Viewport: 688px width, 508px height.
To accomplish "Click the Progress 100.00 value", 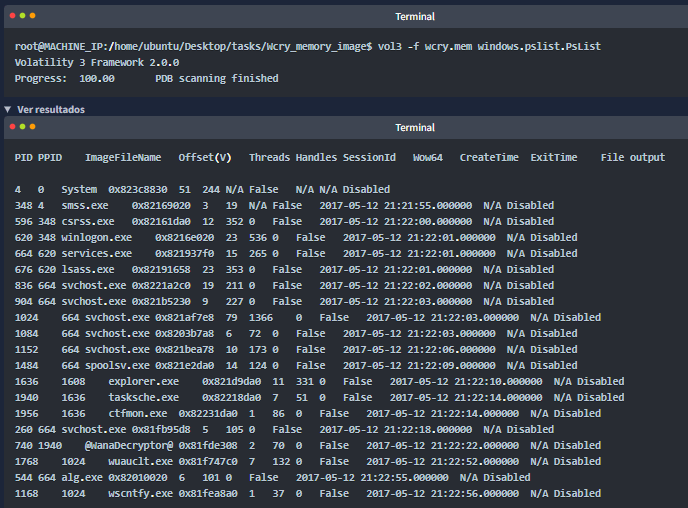I will 97,79.
